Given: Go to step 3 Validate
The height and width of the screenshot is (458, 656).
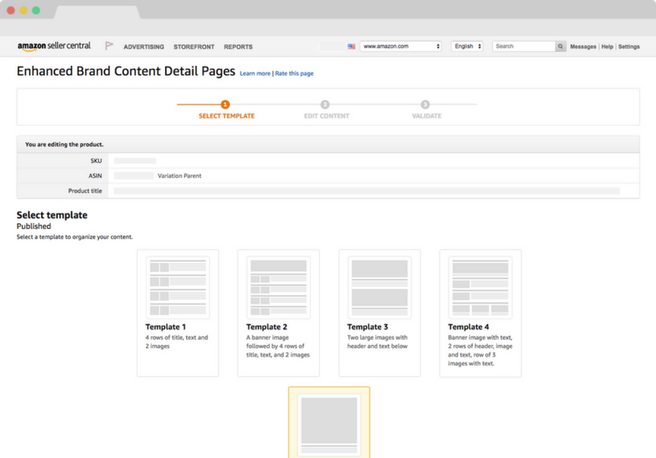Looking at the screenshot, I should (425, 104).
